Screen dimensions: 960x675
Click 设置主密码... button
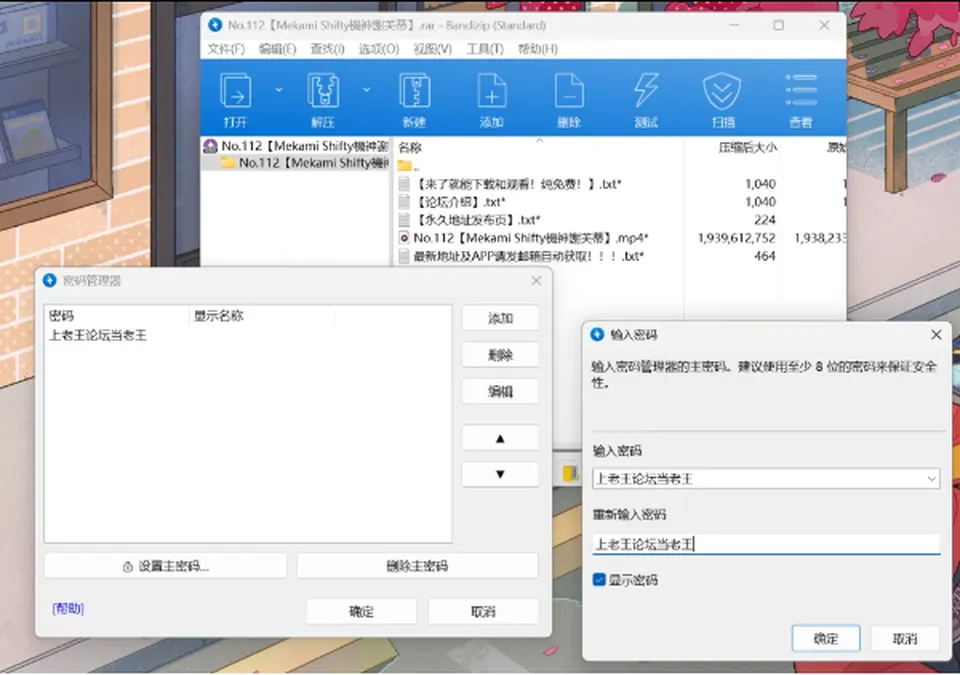(x=165, y=566)
